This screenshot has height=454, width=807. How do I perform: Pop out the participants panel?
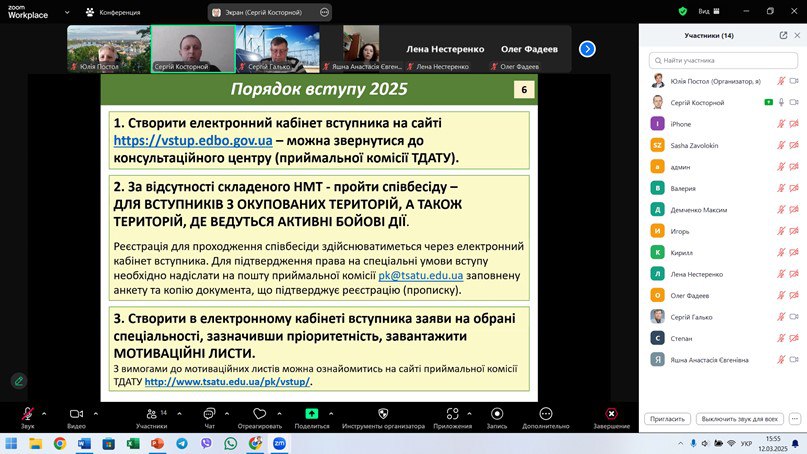click(783, 35)
